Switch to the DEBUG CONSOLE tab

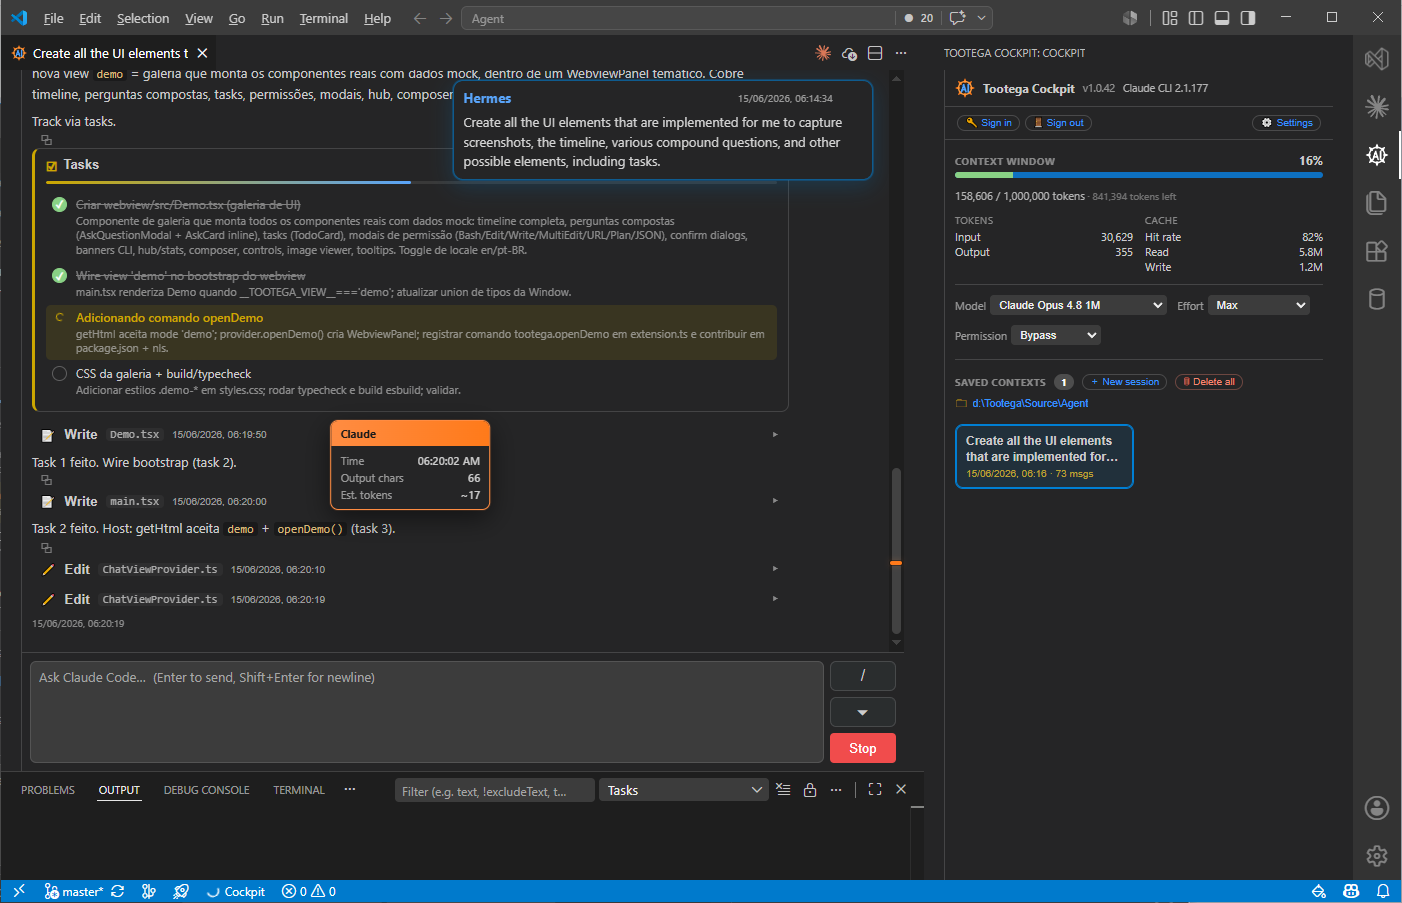[207, 790]
